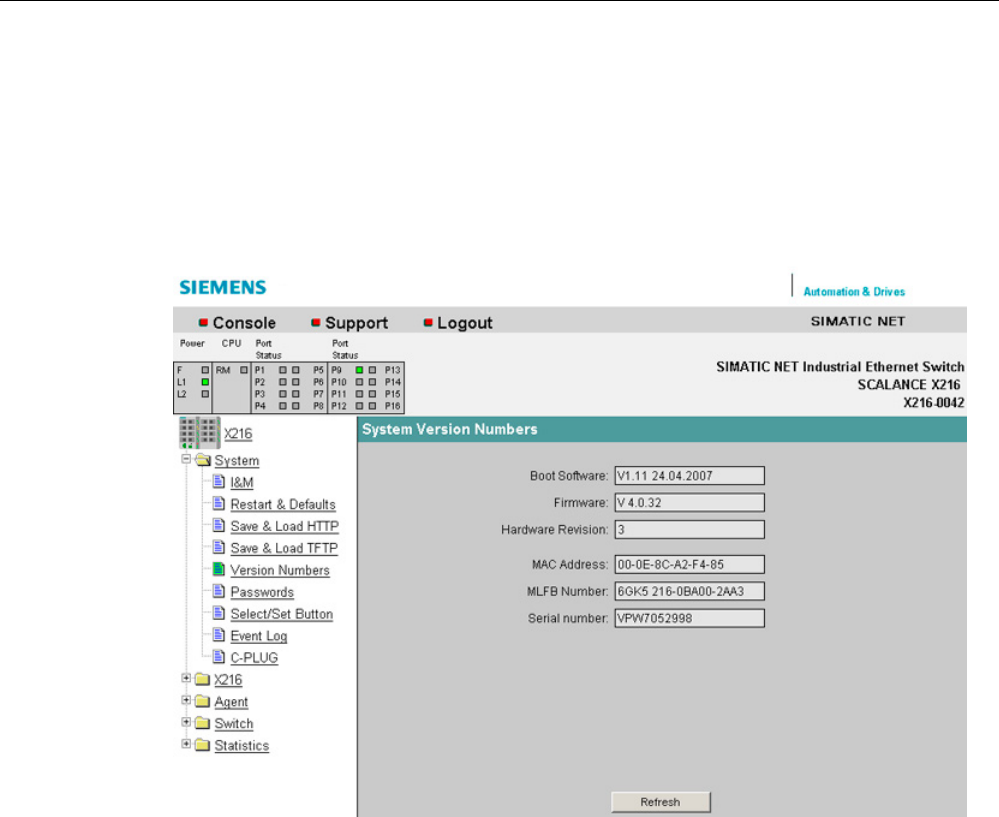Open the Console menu item
The height and width of the screenshot is (817, 999).
[244, 323]
